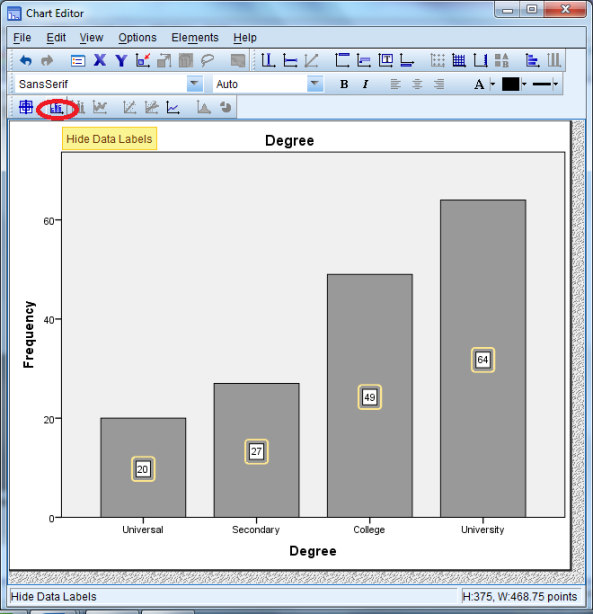Screen dimensions: 593x614
Task: Insert an annotation icon
Action: (x=364, y=60)
